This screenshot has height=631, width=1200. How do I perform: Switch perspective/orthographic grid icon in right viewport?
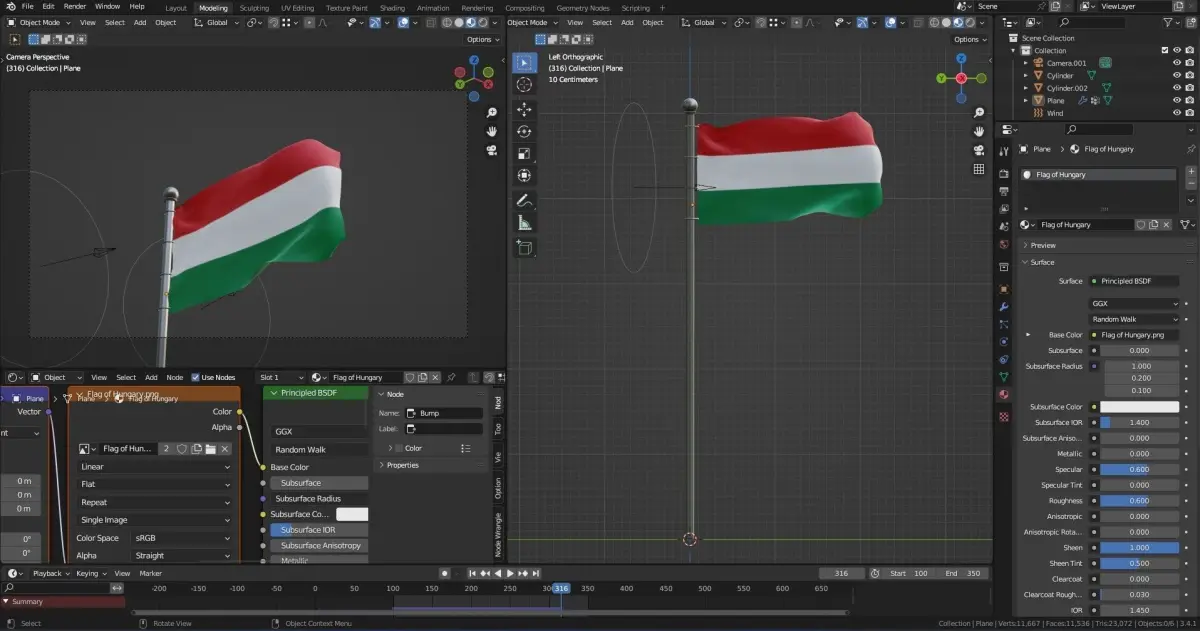(979, 169)
